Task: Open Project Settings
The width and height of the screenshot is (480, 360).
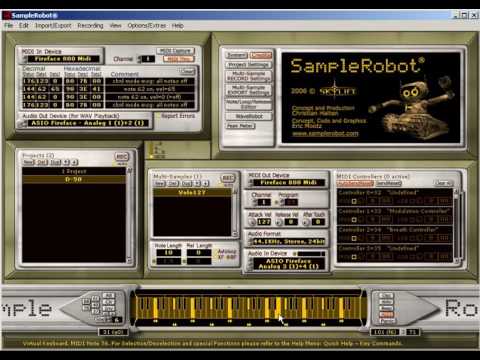Action: tap(249, 65)
